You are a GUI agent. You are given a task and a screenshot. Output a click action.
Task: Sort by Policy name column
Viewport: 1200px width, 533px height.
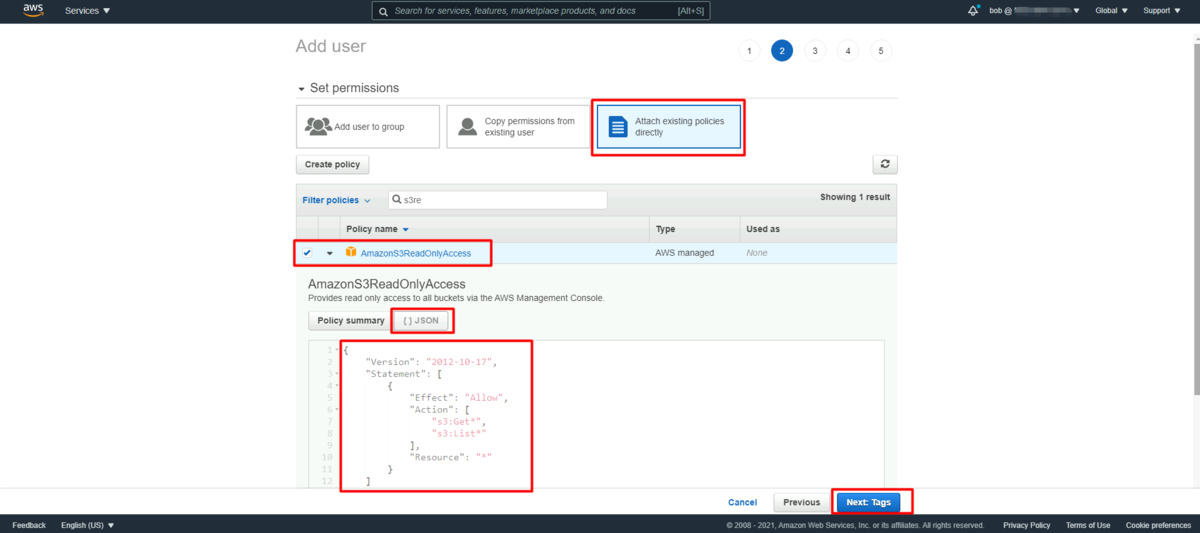click(377, 229)
